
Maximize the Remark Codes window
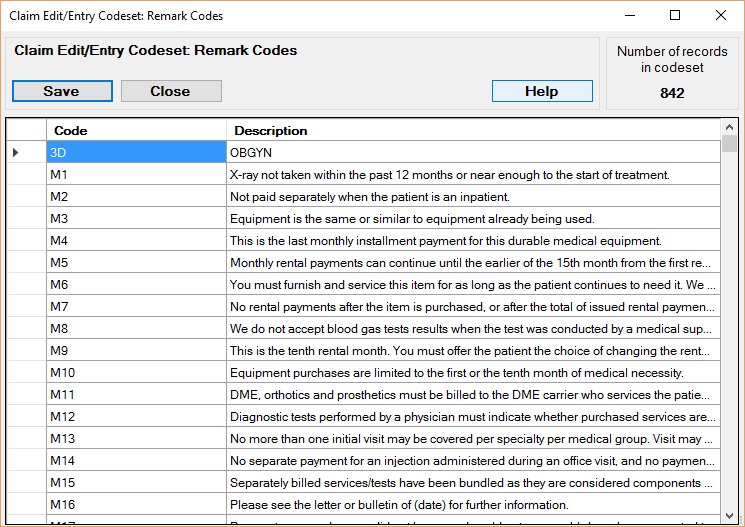[675, 15]
